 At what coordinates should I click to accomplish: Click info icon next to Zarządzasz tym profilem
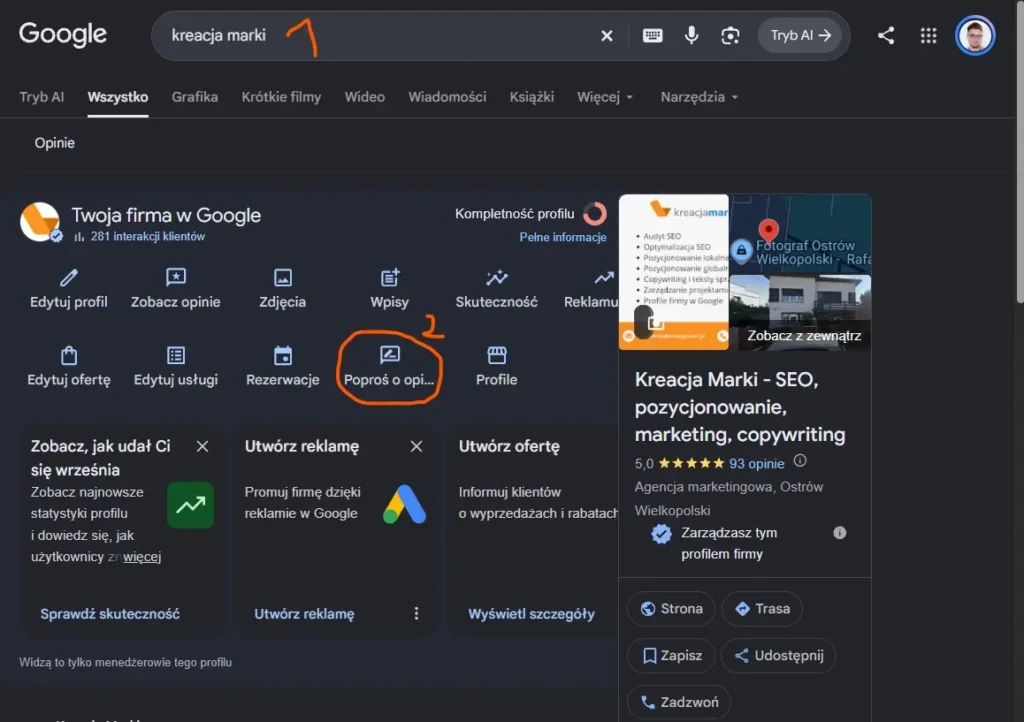(840, 533)
